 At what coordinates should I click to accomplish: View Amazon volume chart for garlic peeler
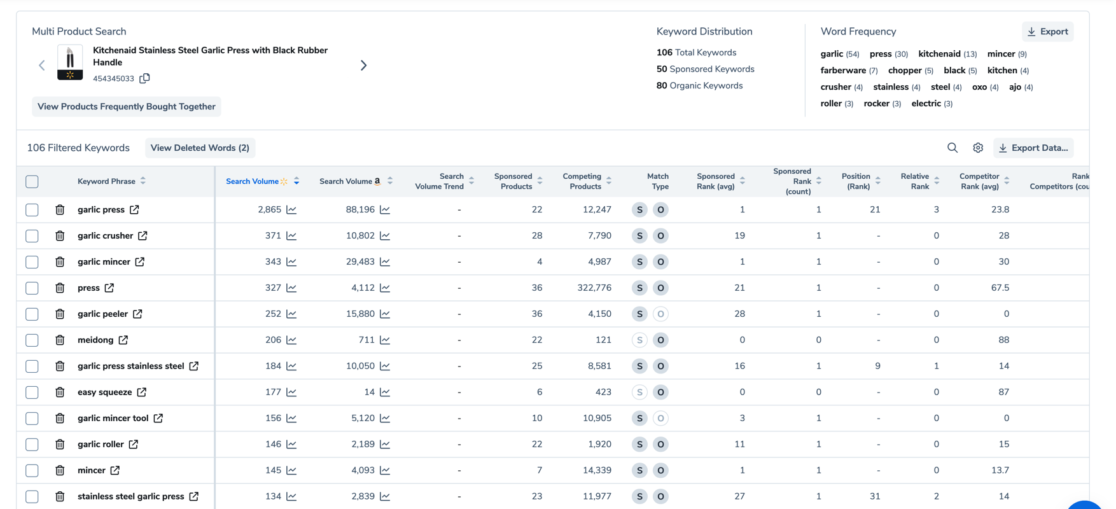click(x=385, y=314)
